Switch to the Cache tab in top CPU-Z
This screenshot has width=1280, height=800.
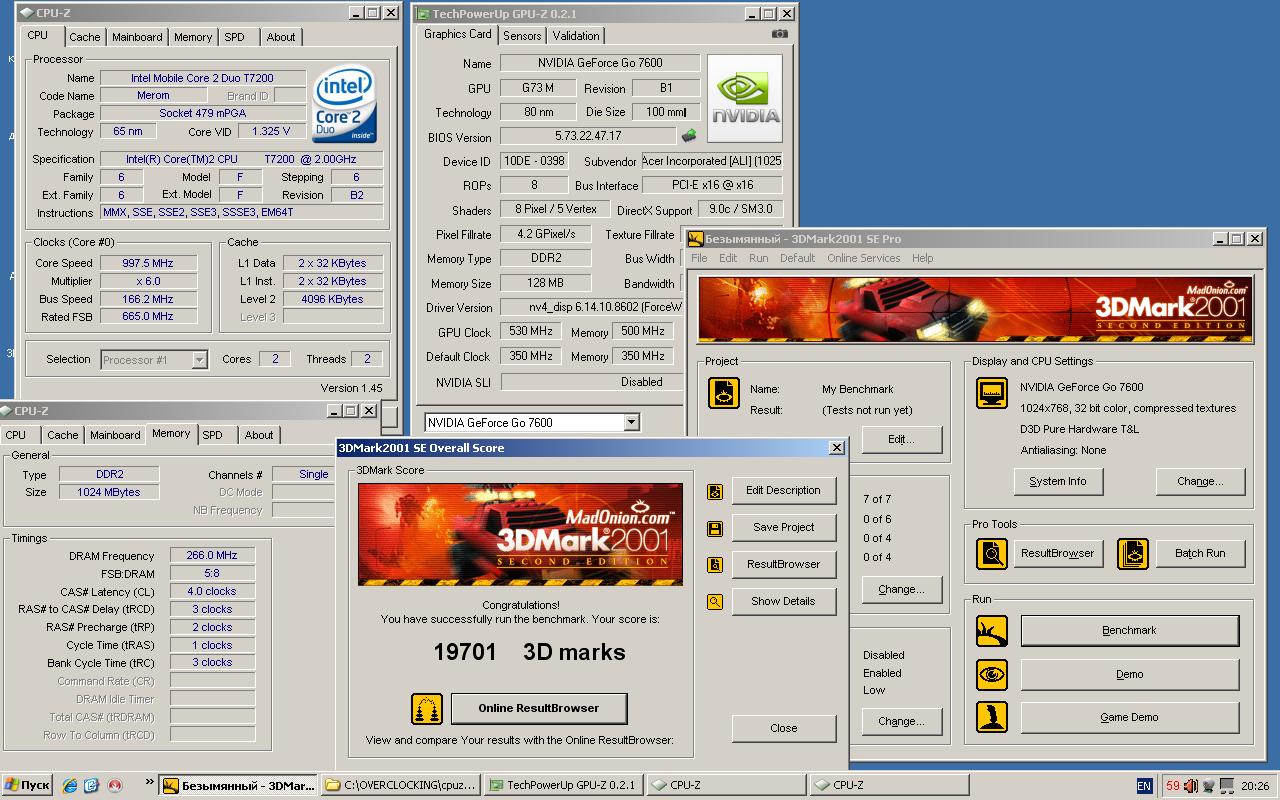[84, 37]
